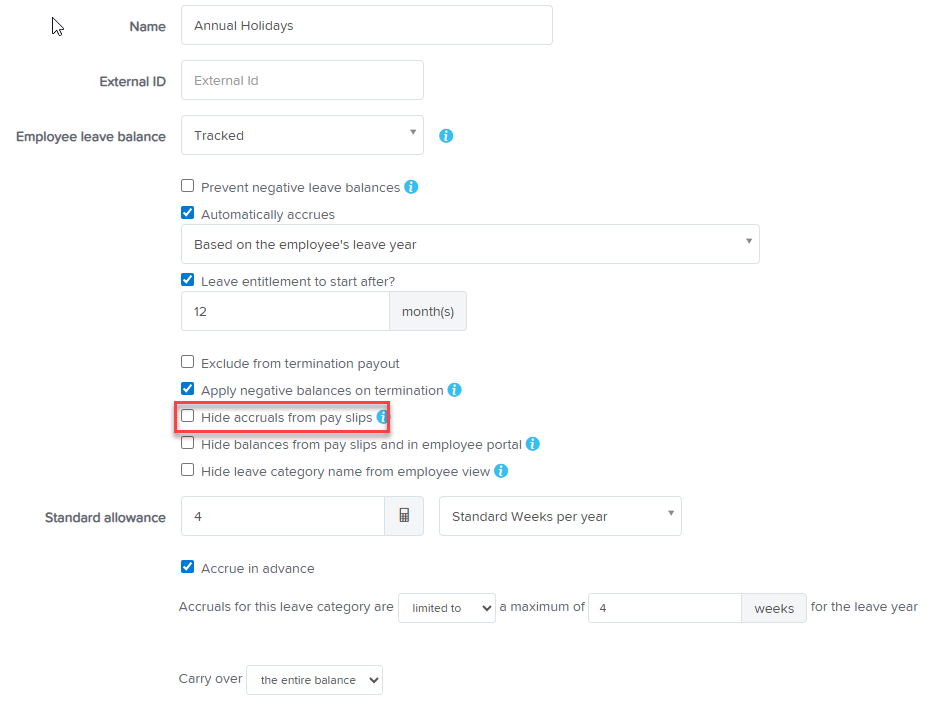
Task: Click info icon beside Hide leave category name
Action: pyautogui.click(x=501, y=471)
